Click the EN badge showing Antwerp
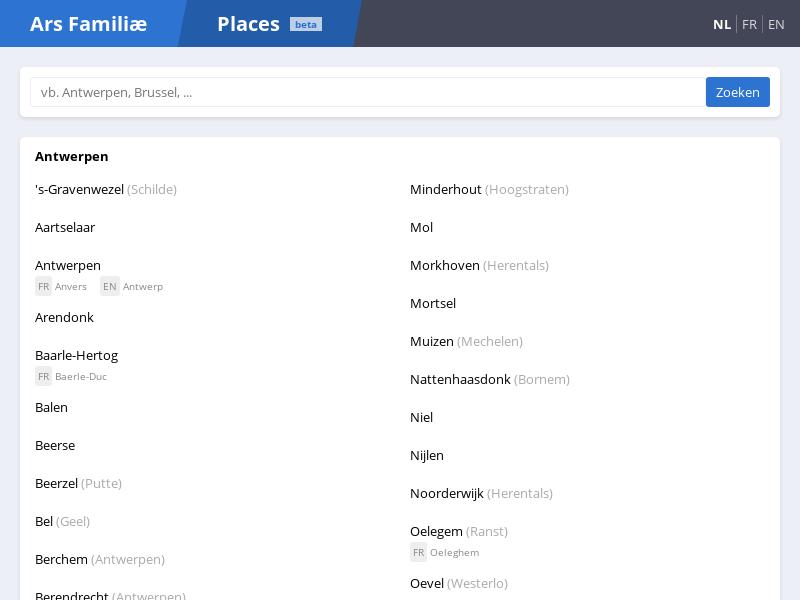The height and width of the screenshot is (600, 800). [110, 286]
